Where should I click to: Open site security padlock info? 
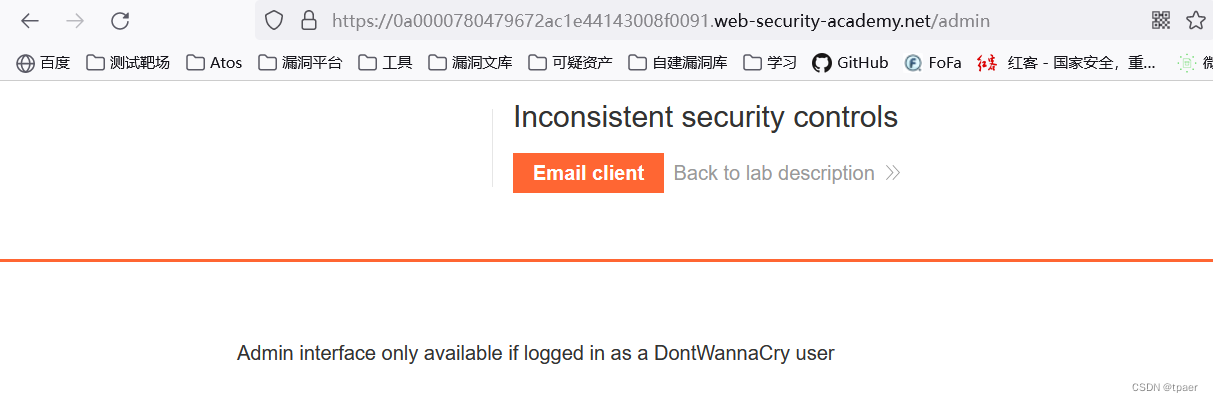tap(309, 20)
